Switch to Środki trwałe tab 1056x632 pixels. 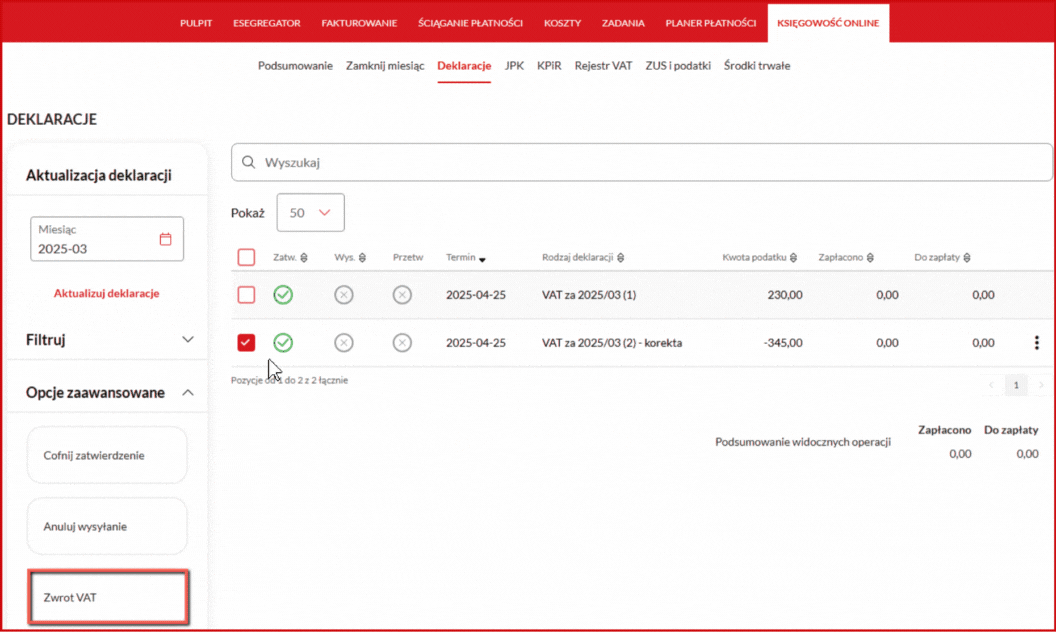pyautogui.click(x=757, y=66)
